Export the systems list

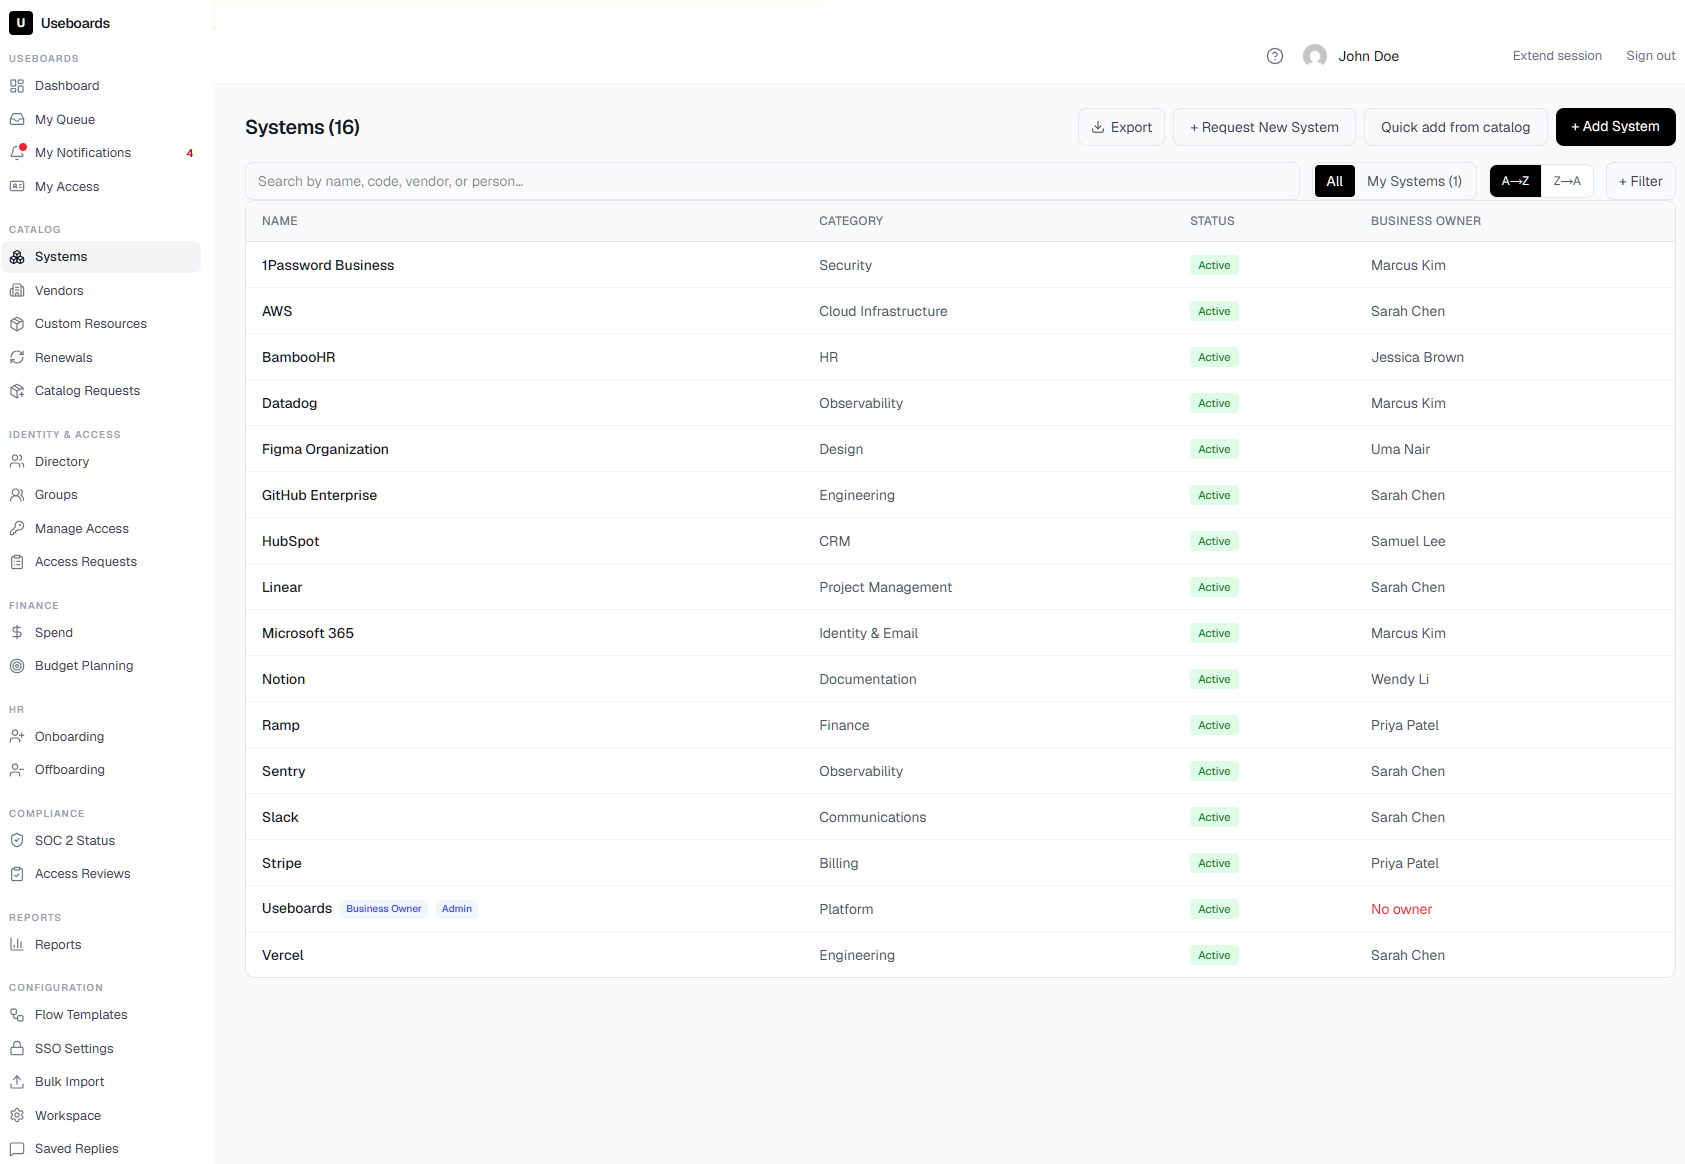(x=1121, y=127)
